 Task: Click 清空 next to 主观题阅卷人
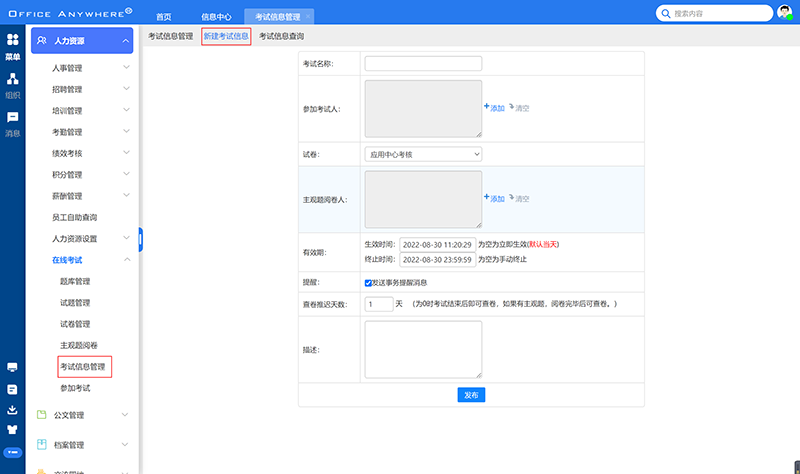(519, 198)
